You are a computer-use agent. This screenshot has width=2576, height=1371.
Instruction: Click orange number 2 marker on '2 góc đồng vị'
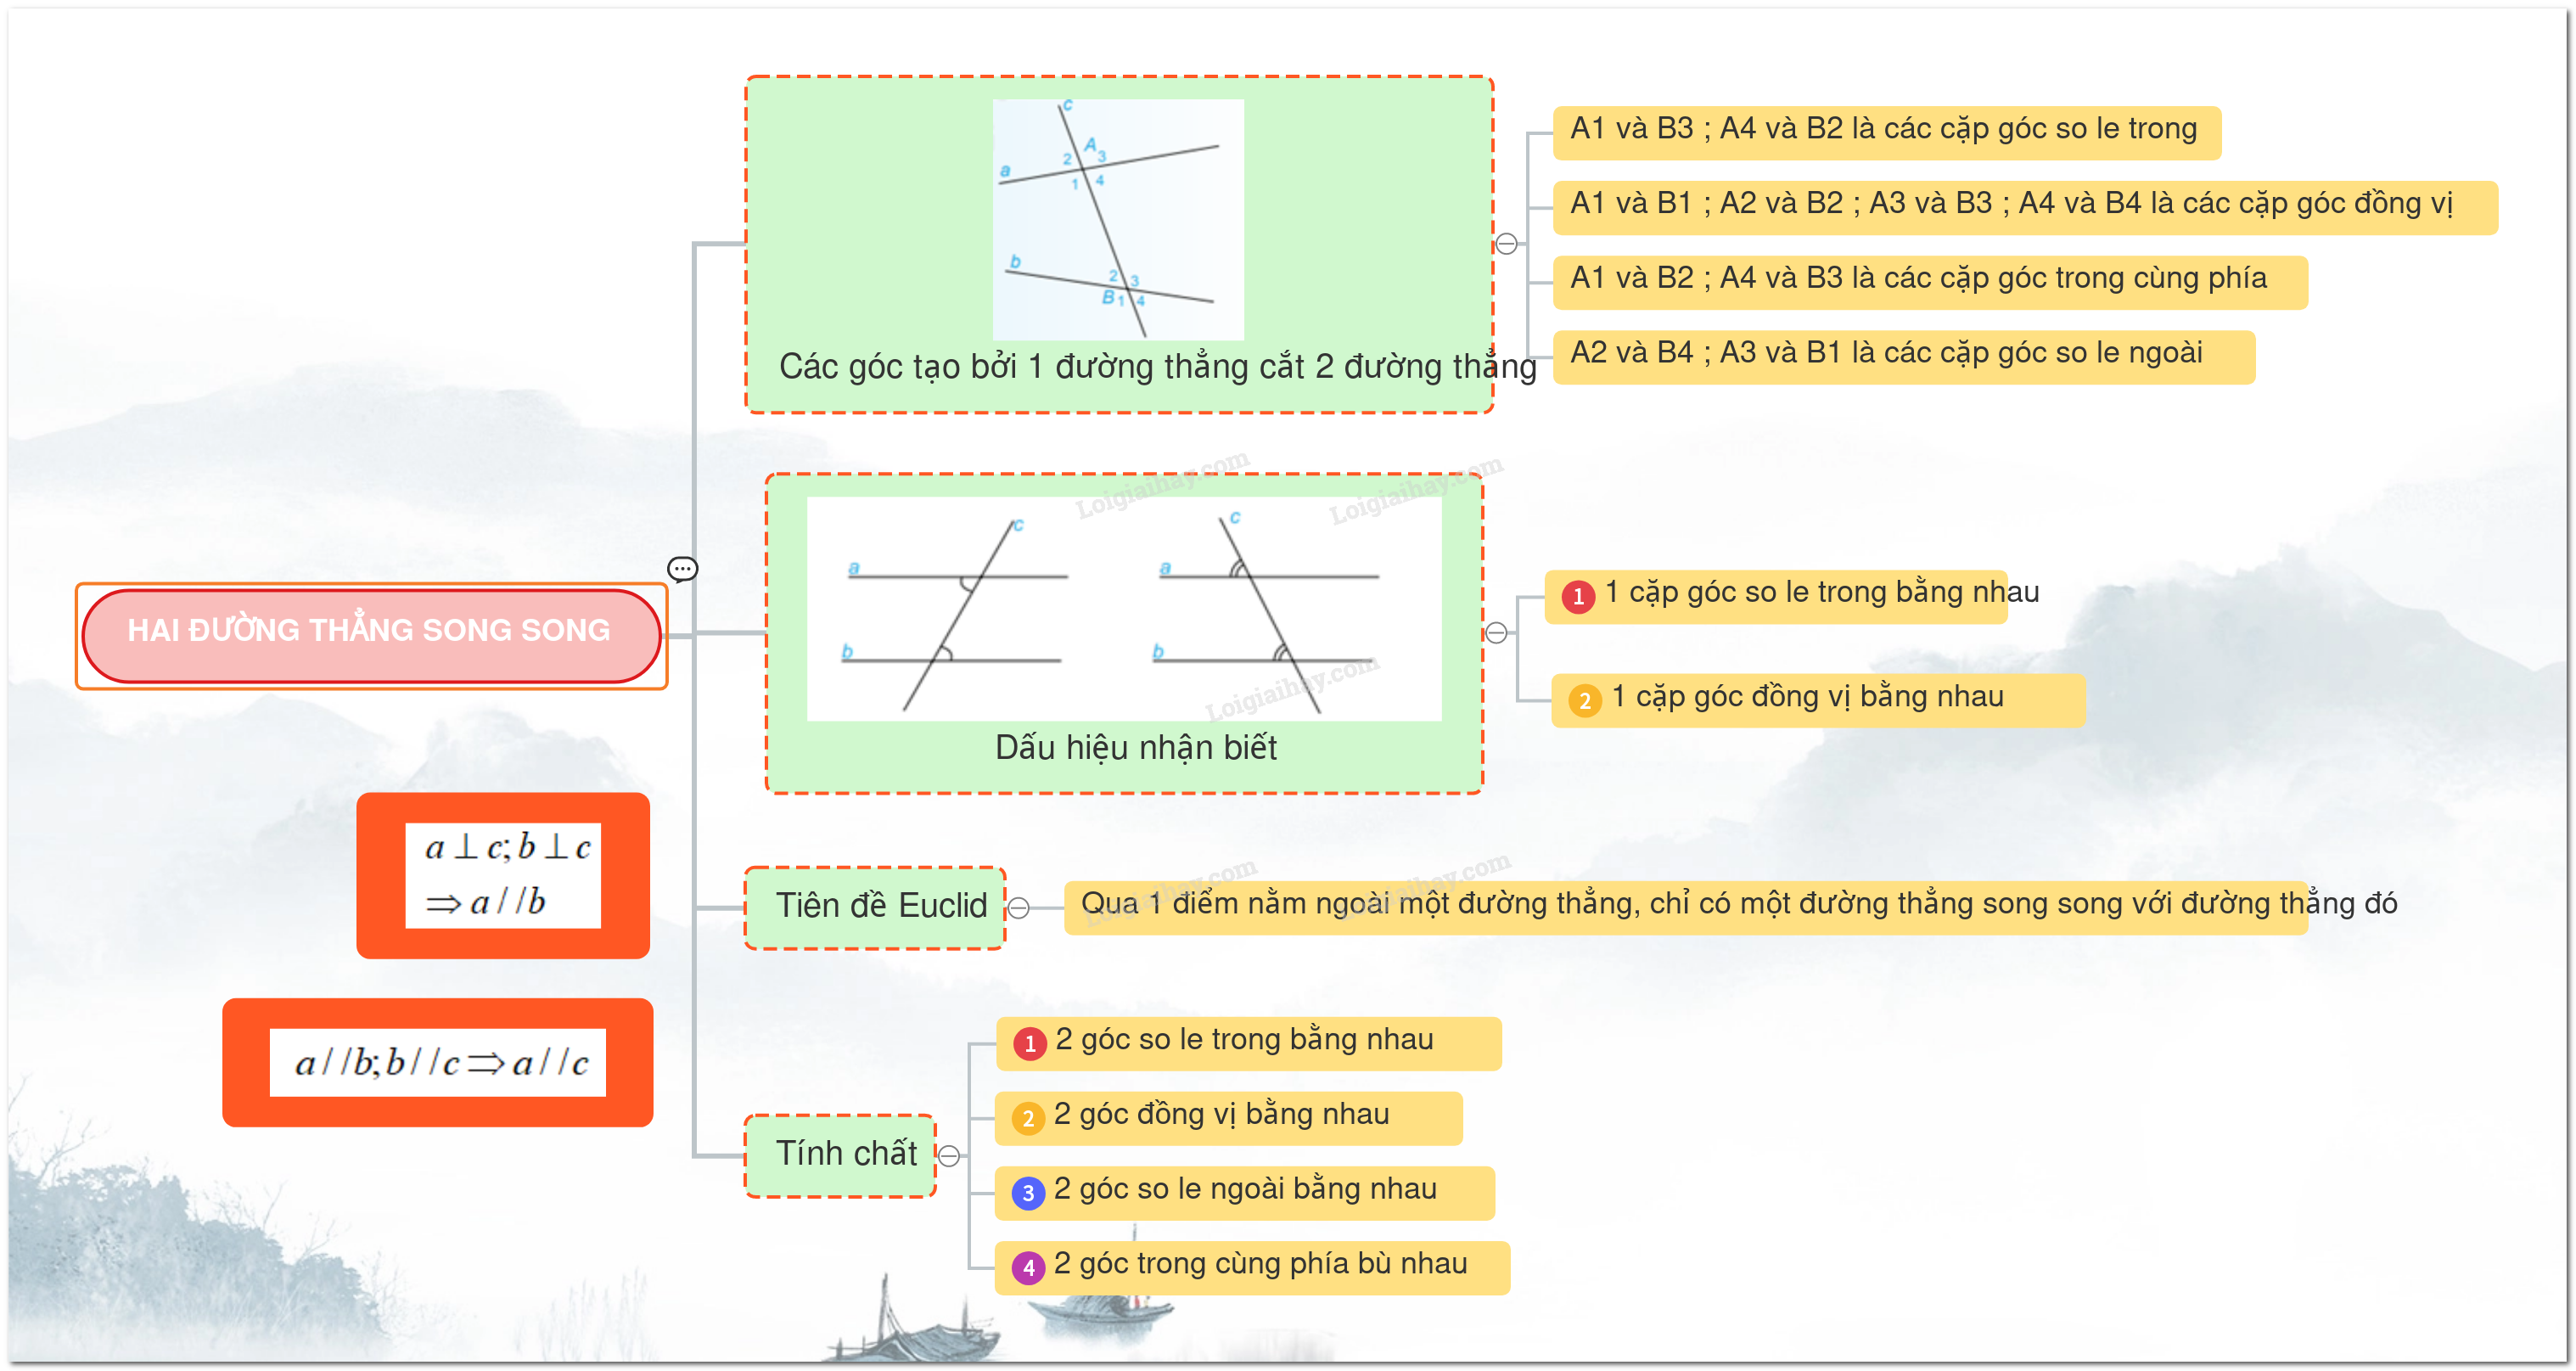(x=1027, y=1118)
